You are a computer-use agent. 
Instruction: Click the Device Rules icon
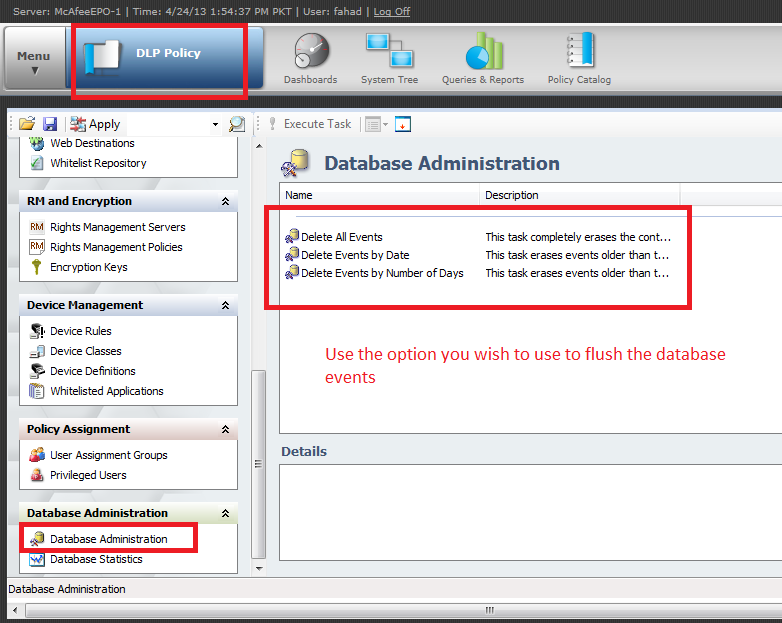pyautogui.click(x=37, y=331)
